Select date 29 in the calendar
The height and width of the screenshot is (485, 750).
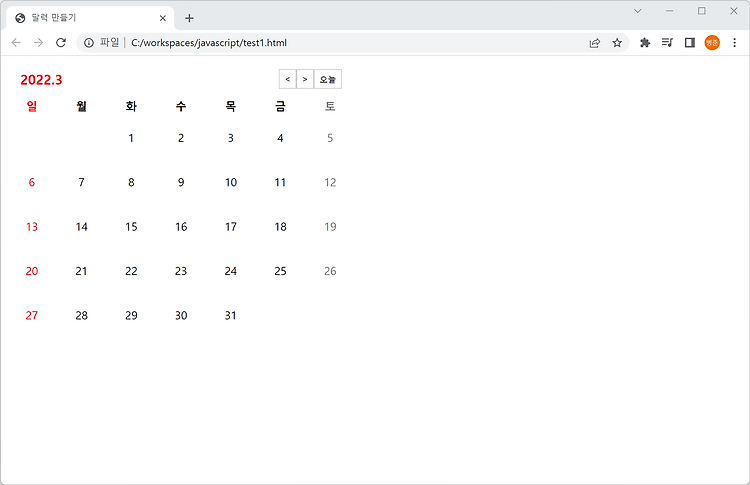pos(131,315)
